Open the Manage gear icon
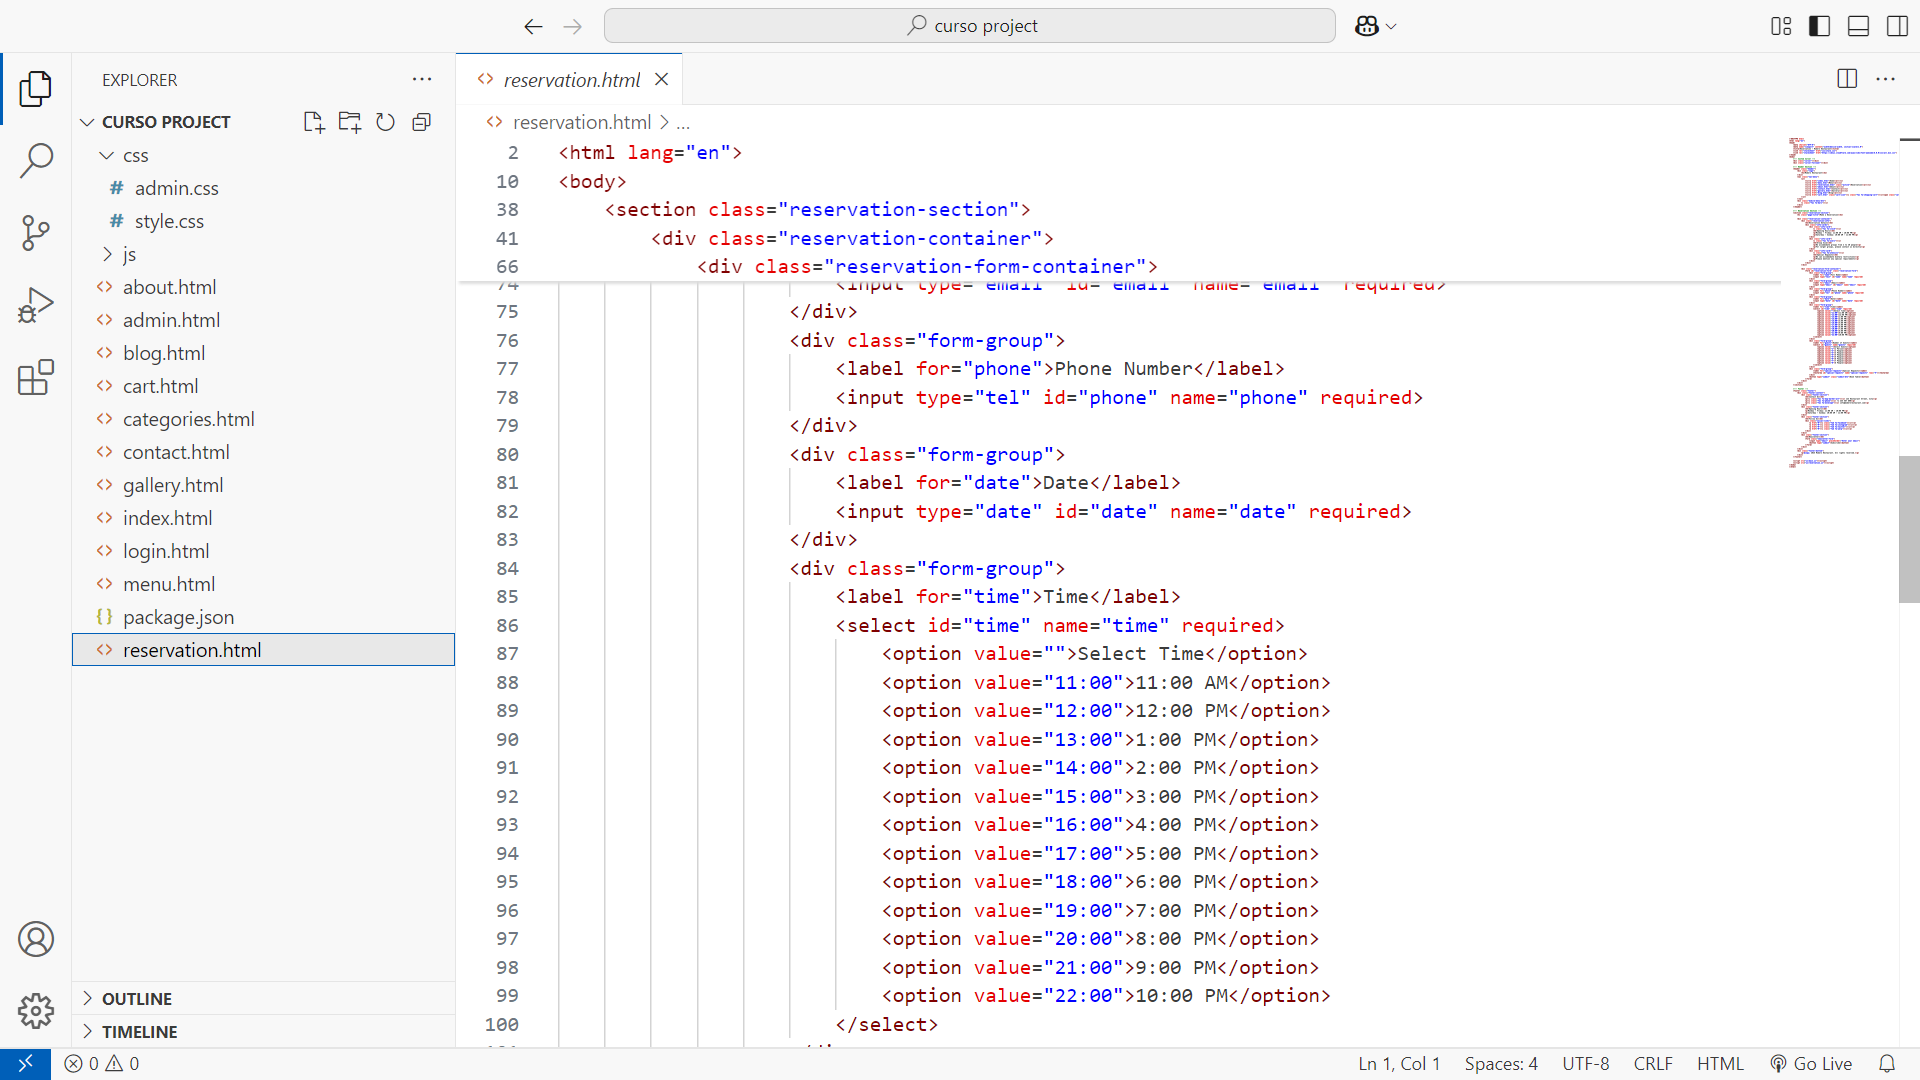The height and width of the screenshot is (1080, 1920). tap(36, 1011)
